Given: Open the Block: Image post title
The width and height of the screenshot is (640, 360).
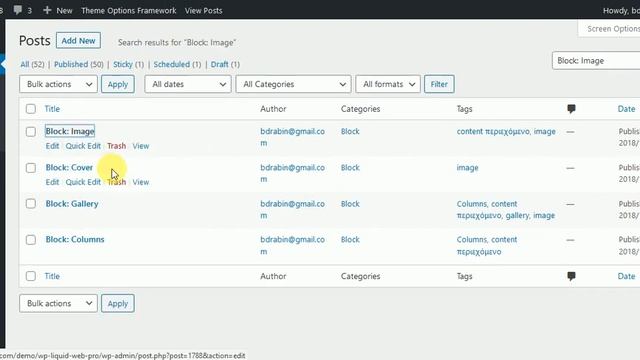Looking at the screenshot, I should 70,131.
